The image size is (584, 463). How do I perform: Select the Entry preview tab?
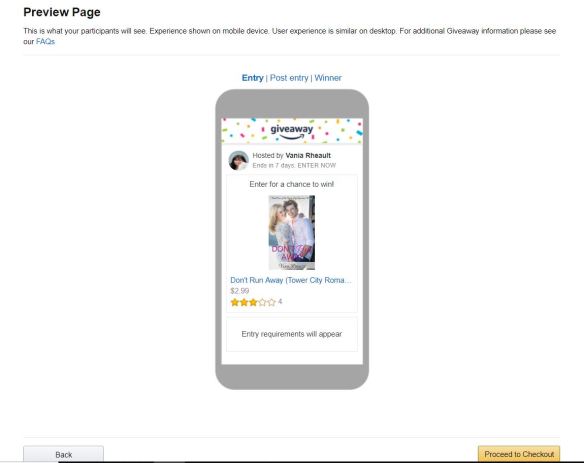tap(253, 78)
